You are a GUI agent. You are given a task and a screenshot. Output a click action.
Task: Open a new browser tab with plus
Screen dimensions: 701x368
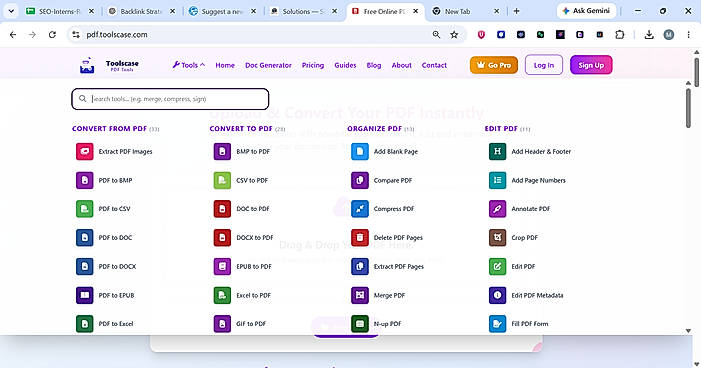click(516, 11)
